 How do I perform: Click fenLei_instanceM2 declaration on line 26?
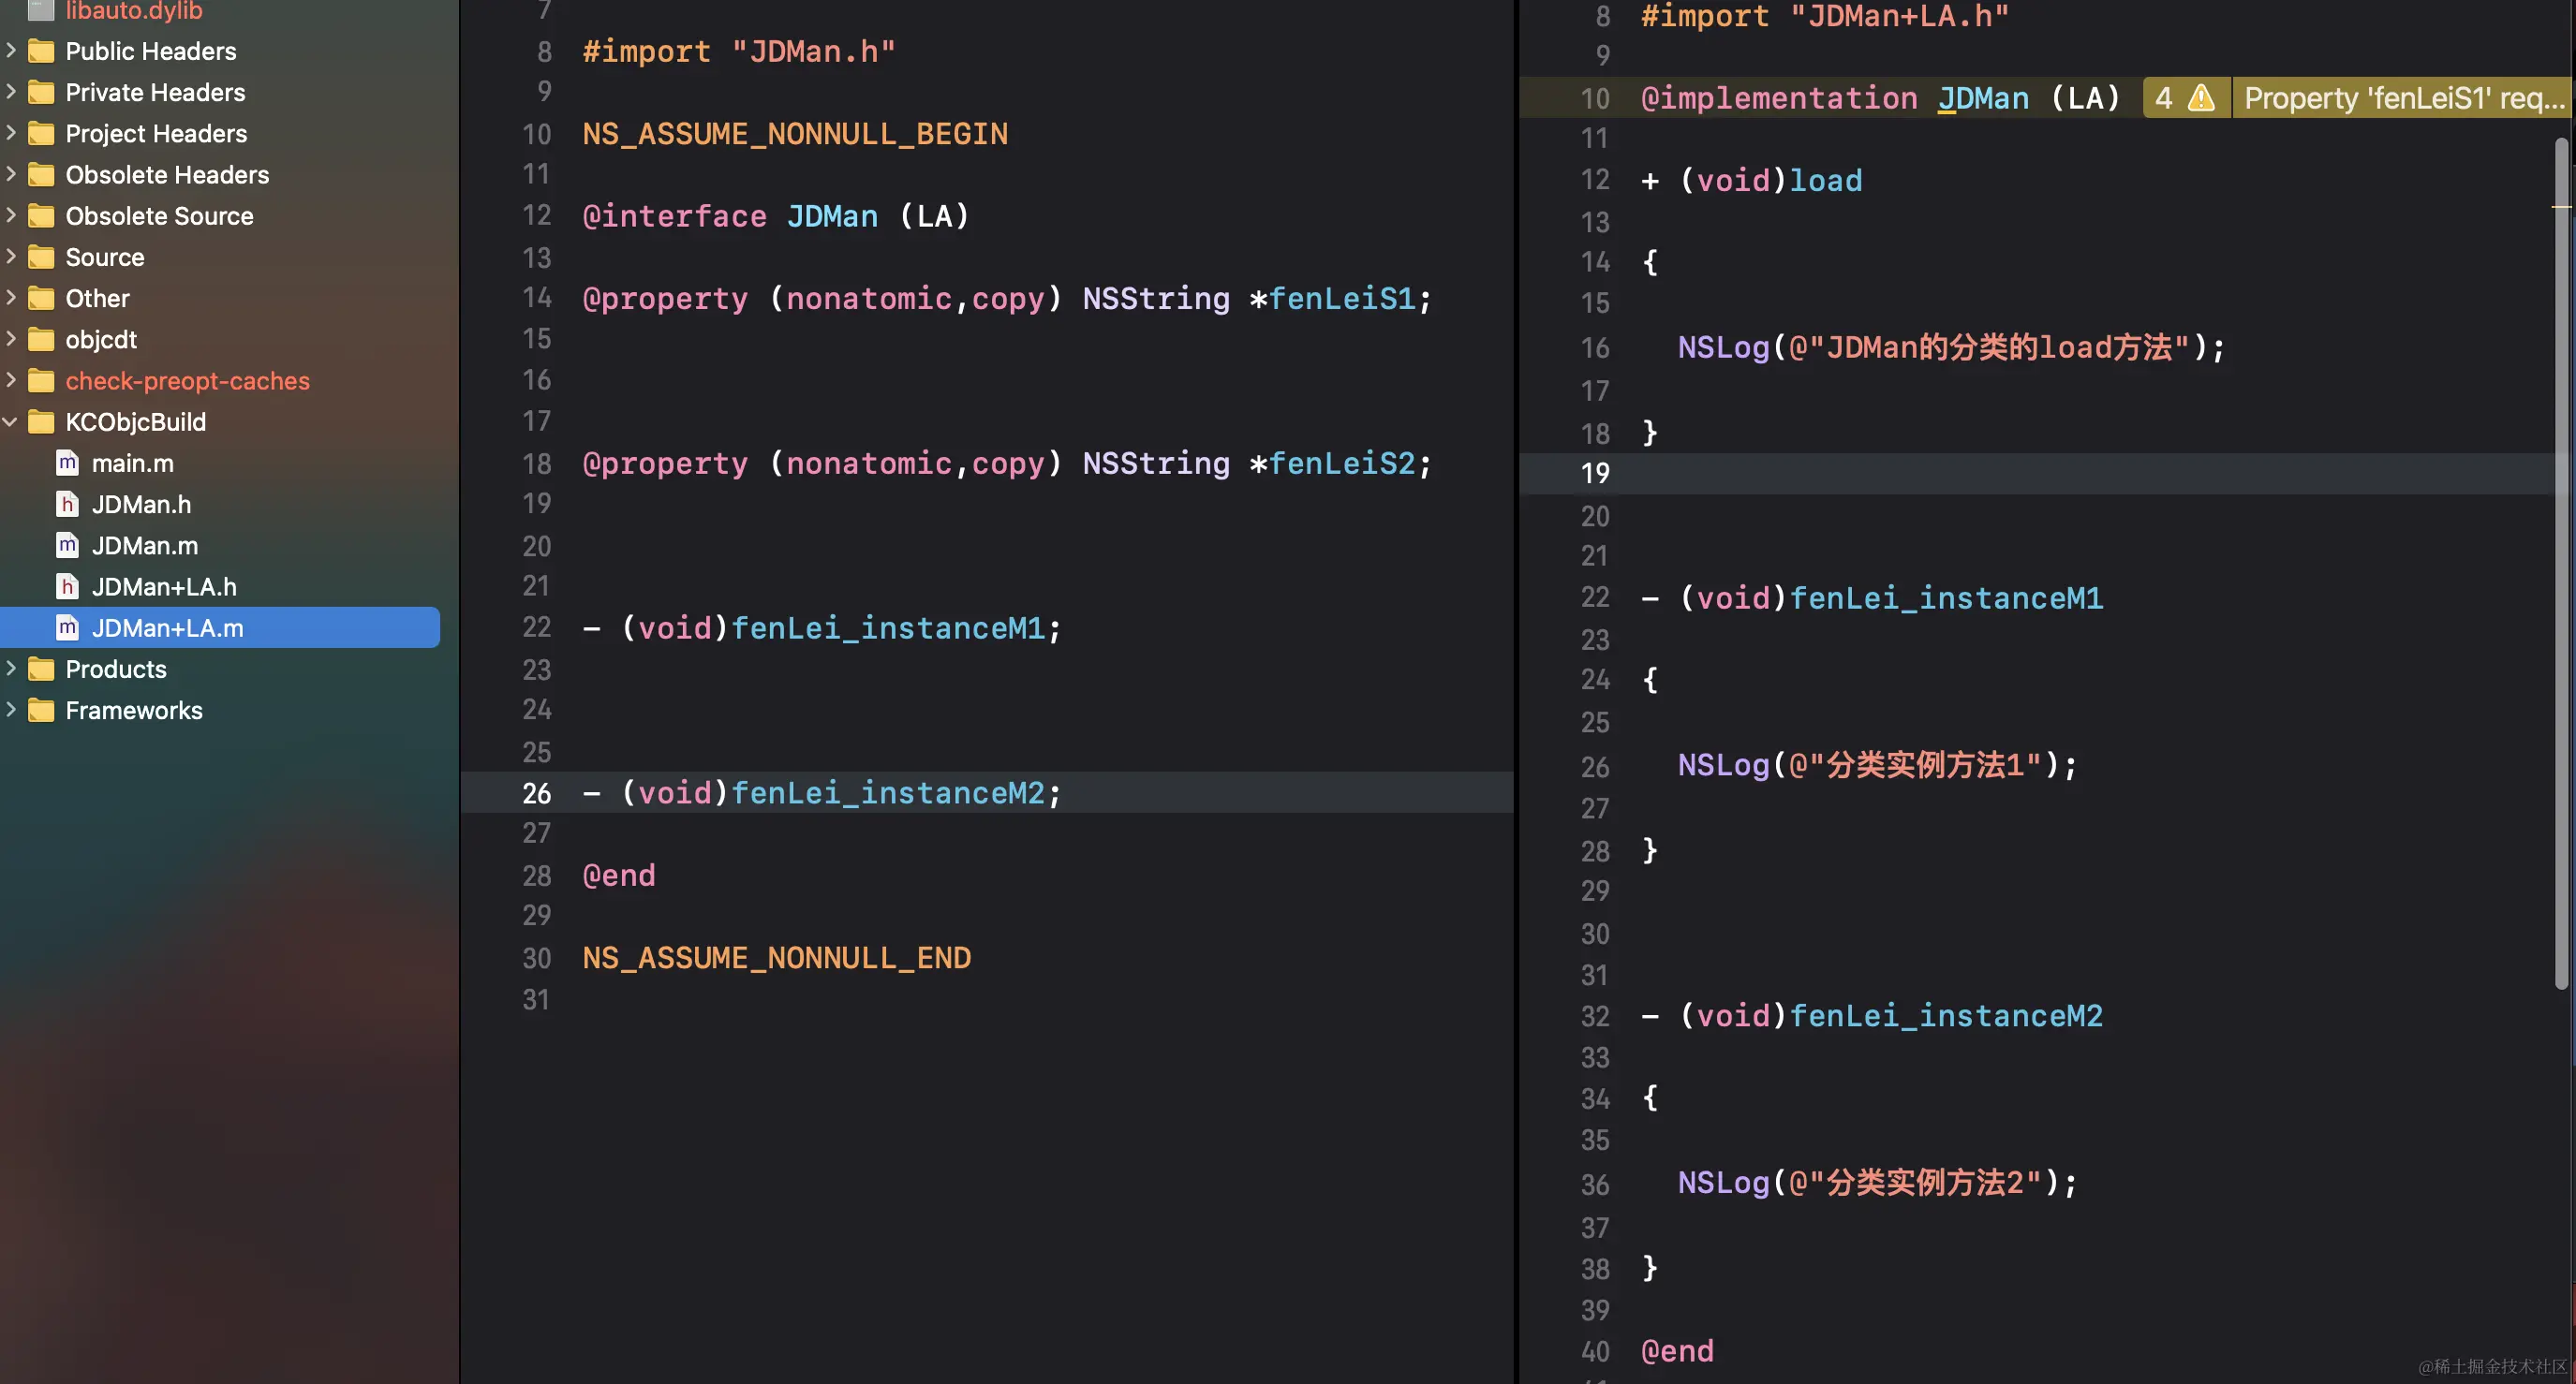[x=888, y=793]
